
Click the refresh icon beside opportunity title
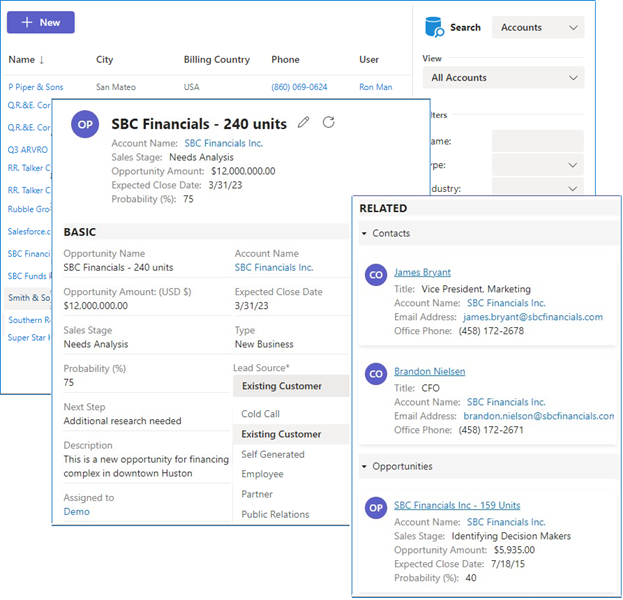(329, 123)
